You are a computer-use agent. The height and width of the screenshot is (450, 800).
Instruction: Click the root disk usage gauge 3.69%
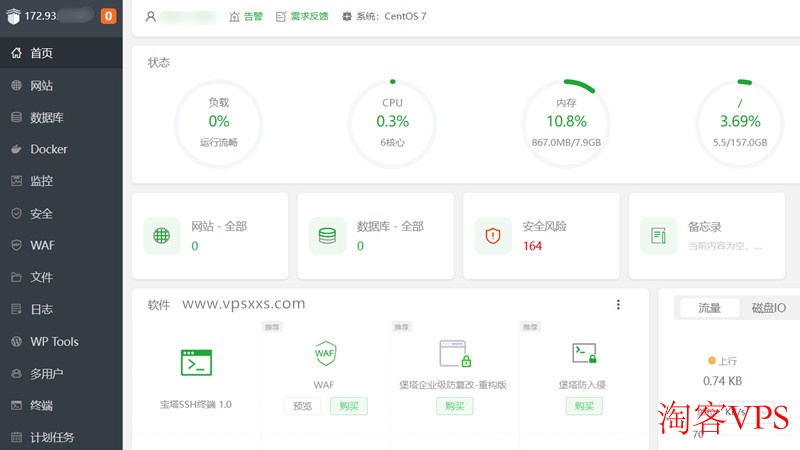[x=740, y=123]
